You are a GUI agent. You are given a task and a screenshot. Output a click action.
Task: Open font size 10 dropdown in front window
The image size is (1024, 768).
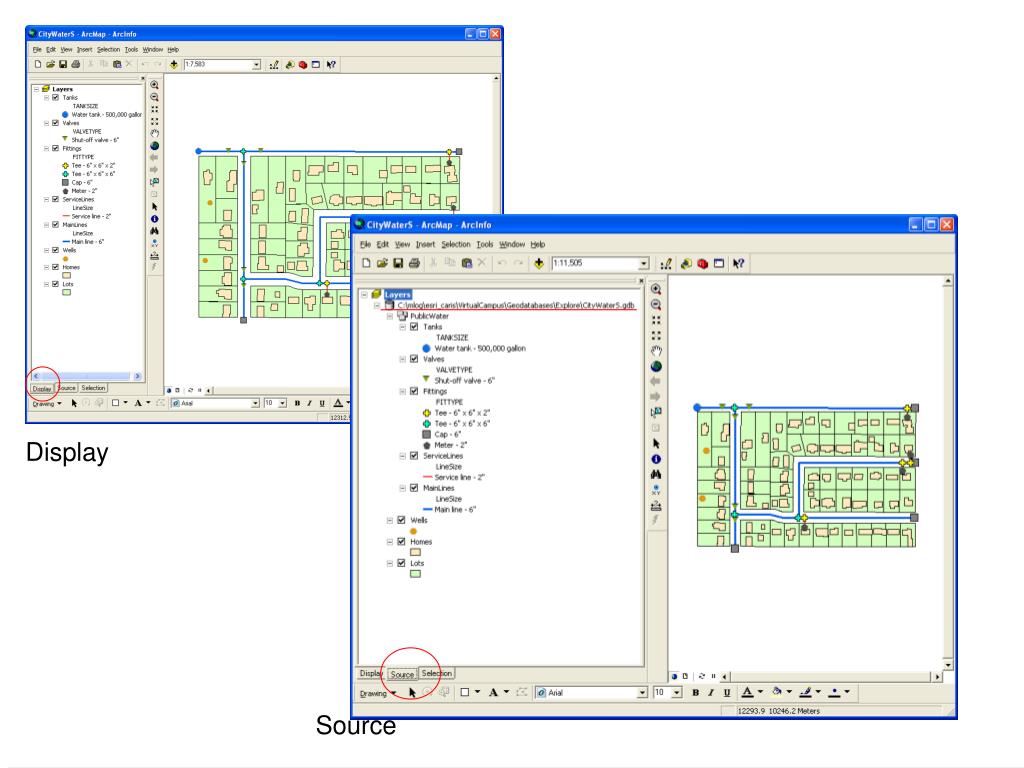[677, 692]
